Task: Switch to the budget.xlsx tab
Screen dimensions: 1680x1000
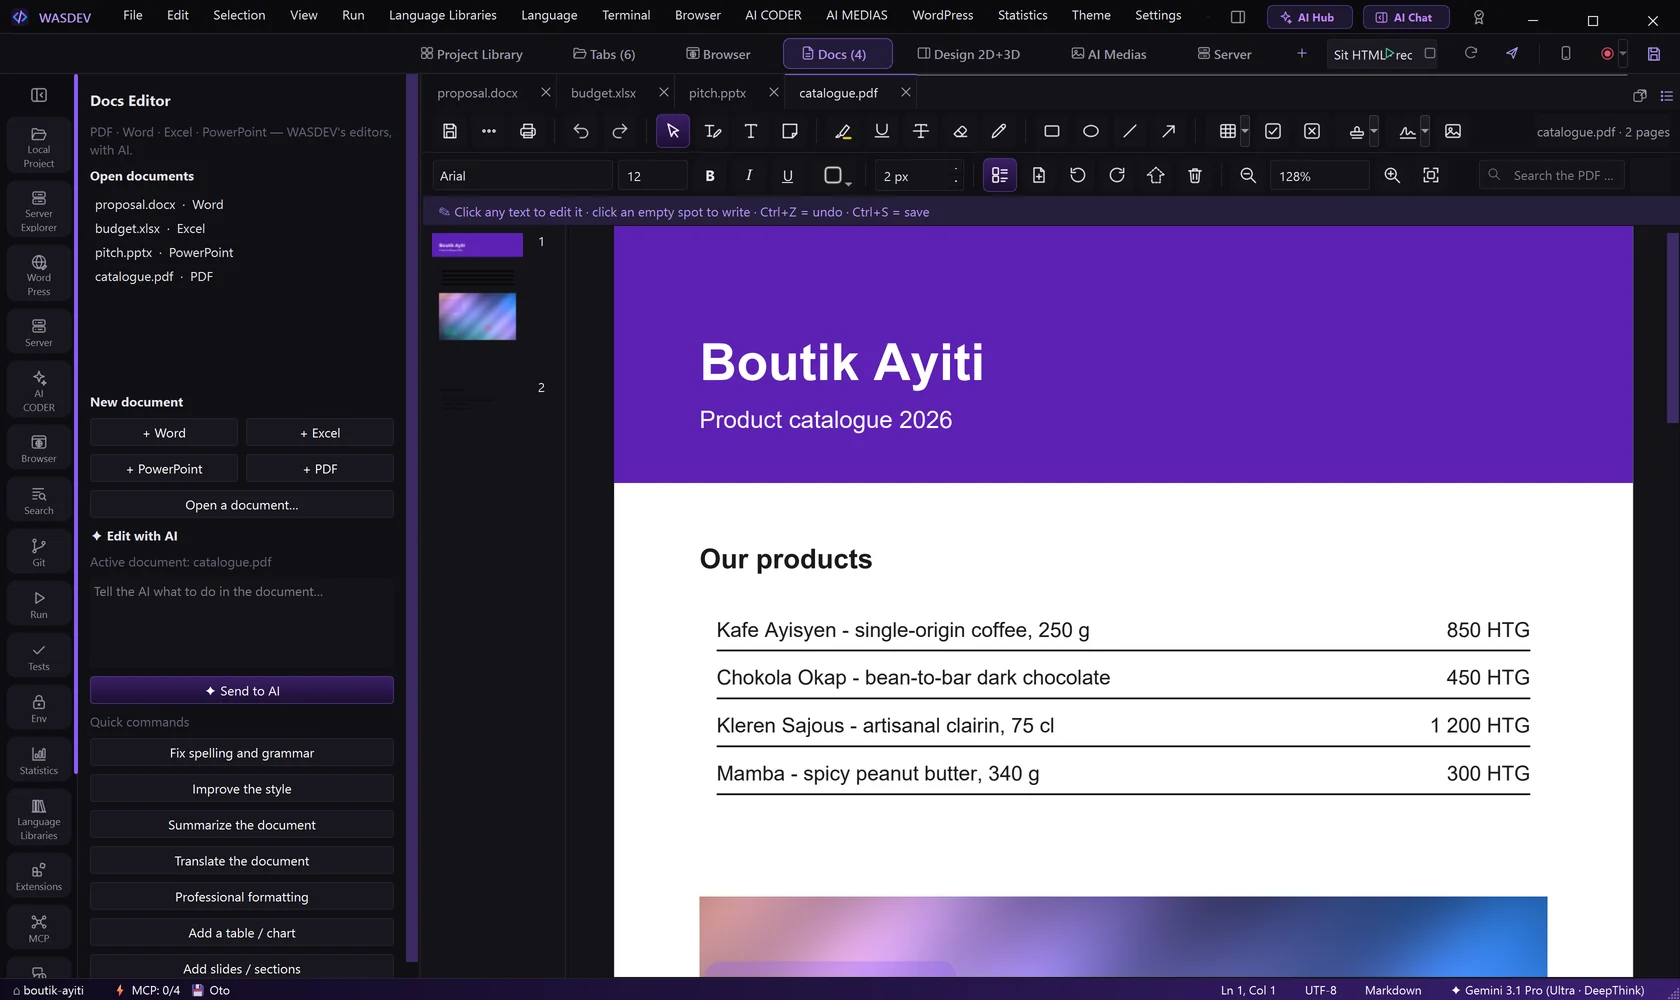Action: [x=604, y=92]
